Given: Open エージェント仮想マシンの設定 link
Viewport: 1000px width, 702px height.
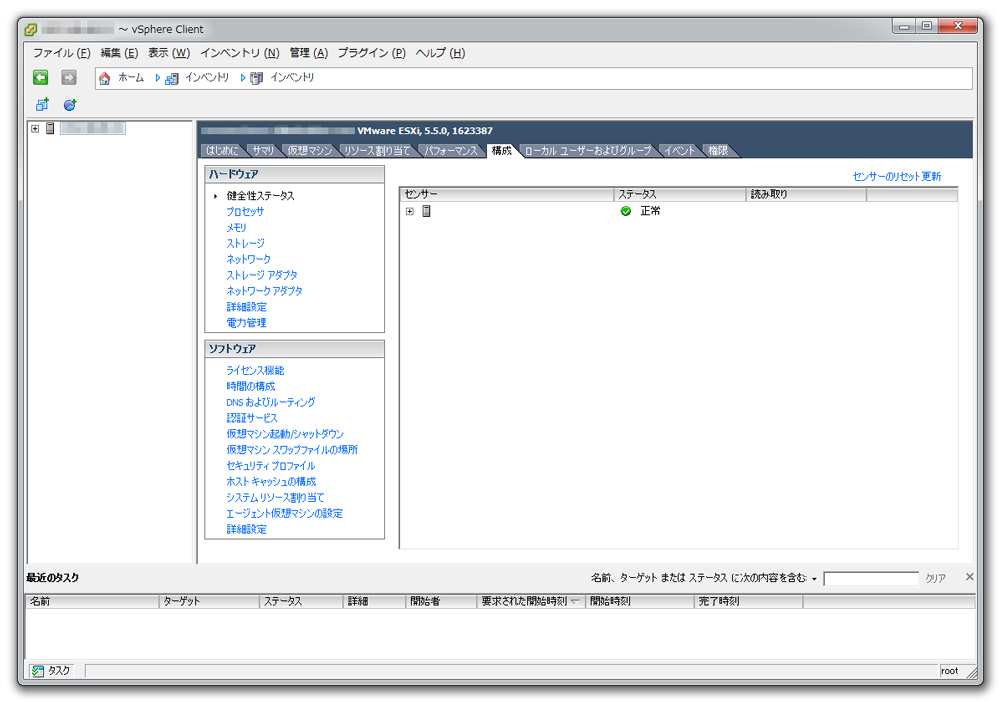Looking at the screenshot, I should [x=284, y=513].
